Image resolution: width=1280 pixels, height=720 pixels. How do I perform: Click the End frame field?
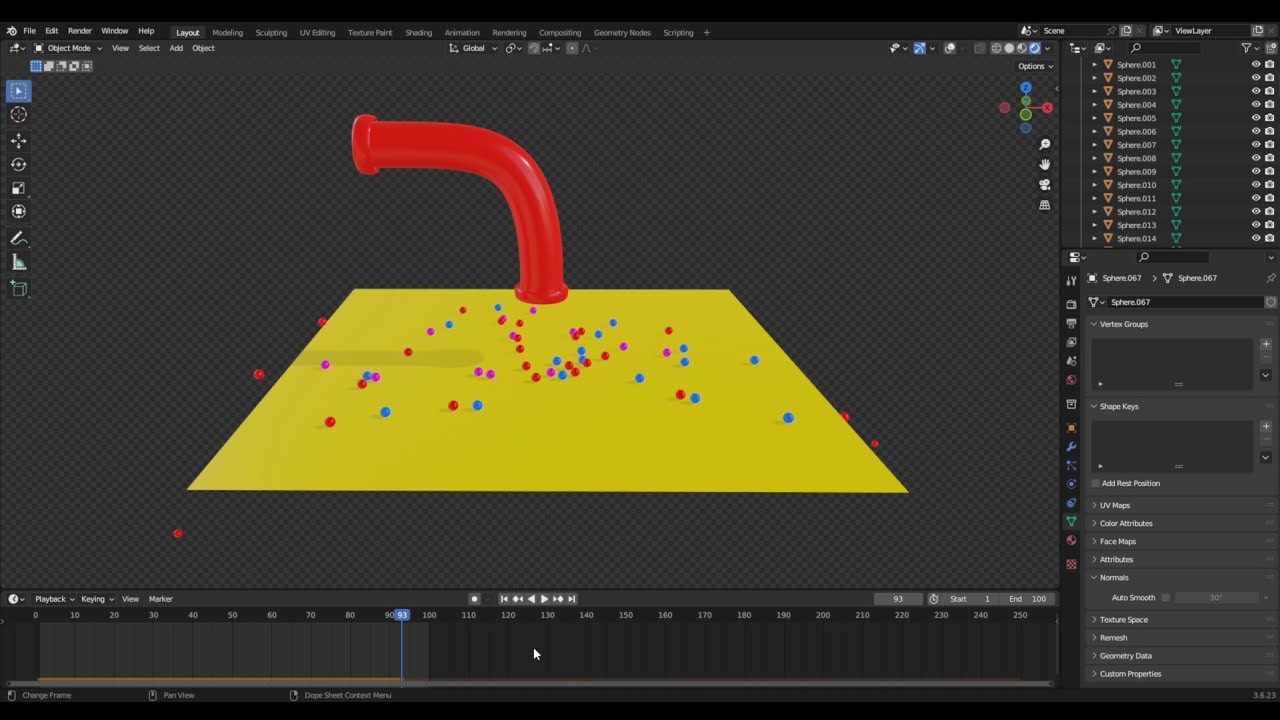coord(1028,599)
